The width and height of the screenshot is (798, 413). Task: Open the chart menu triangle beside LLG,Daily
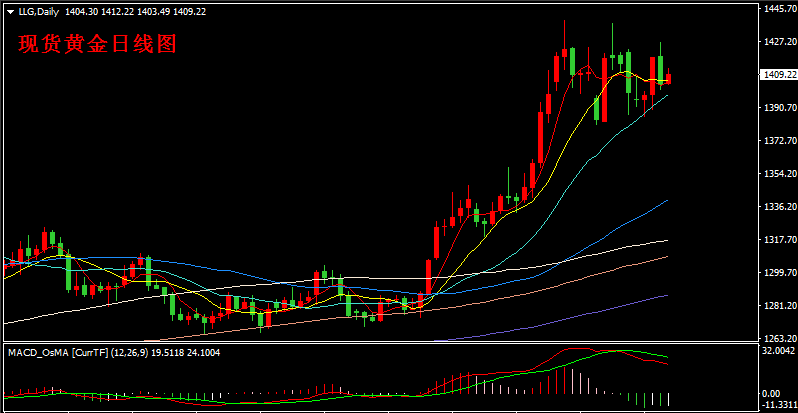(10, 12)
